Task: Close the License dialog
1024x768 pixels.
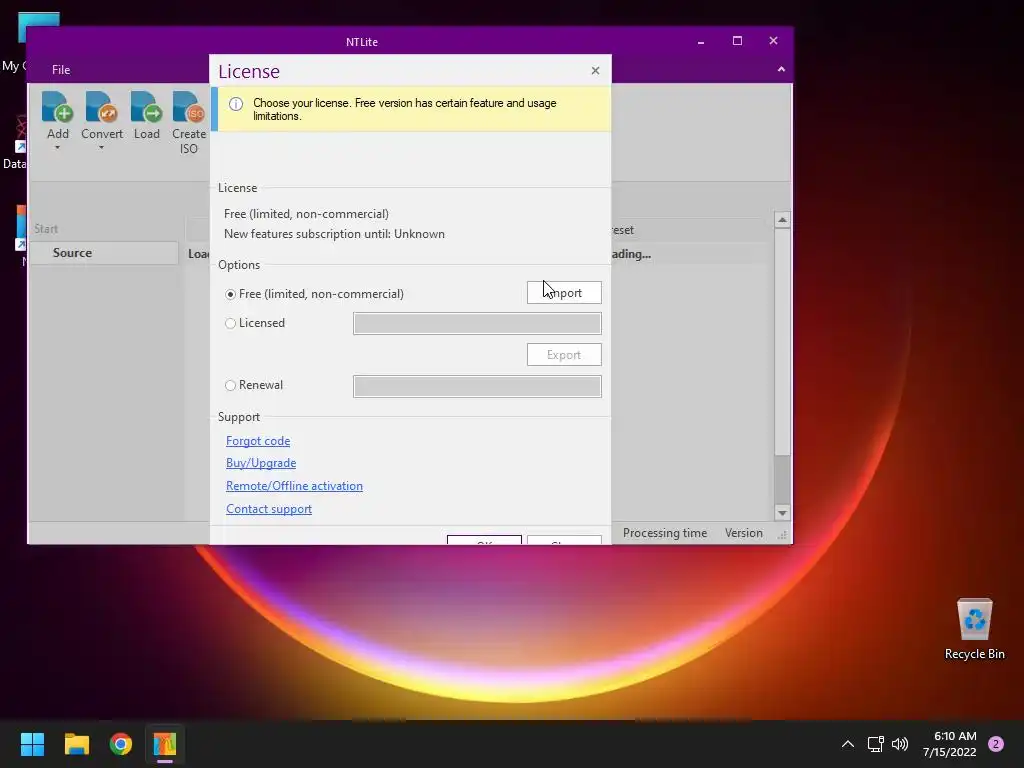Action: click(595, 71)
